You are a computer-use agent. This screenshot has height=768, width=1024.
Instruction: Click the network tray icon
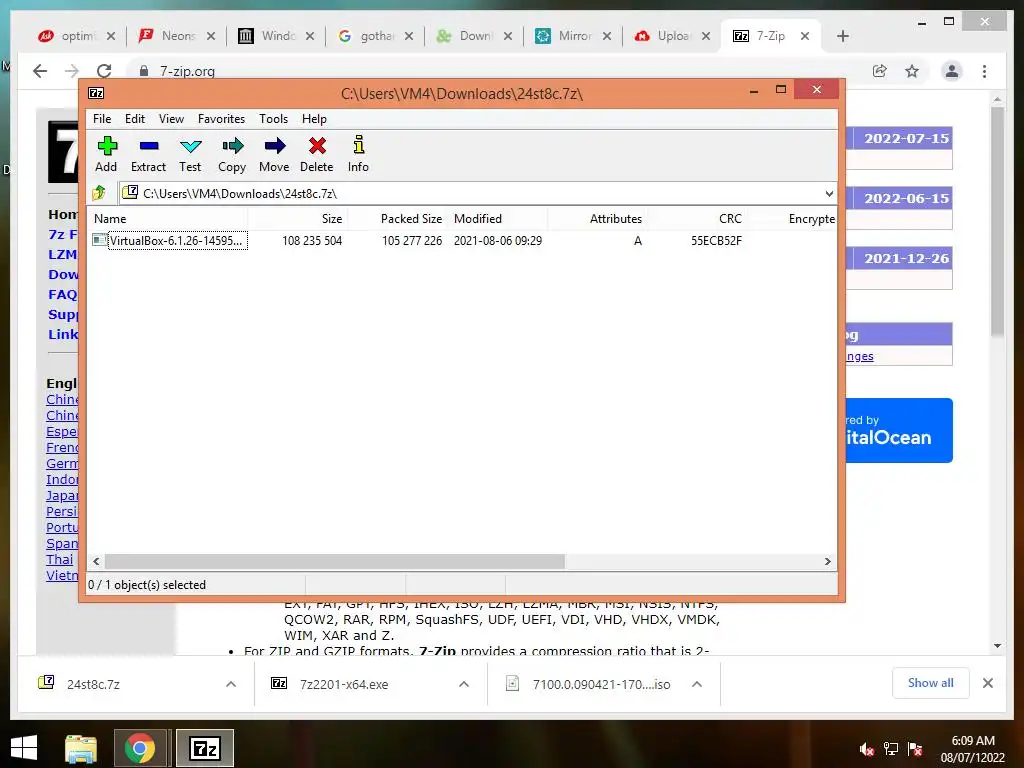pos(891,749)
